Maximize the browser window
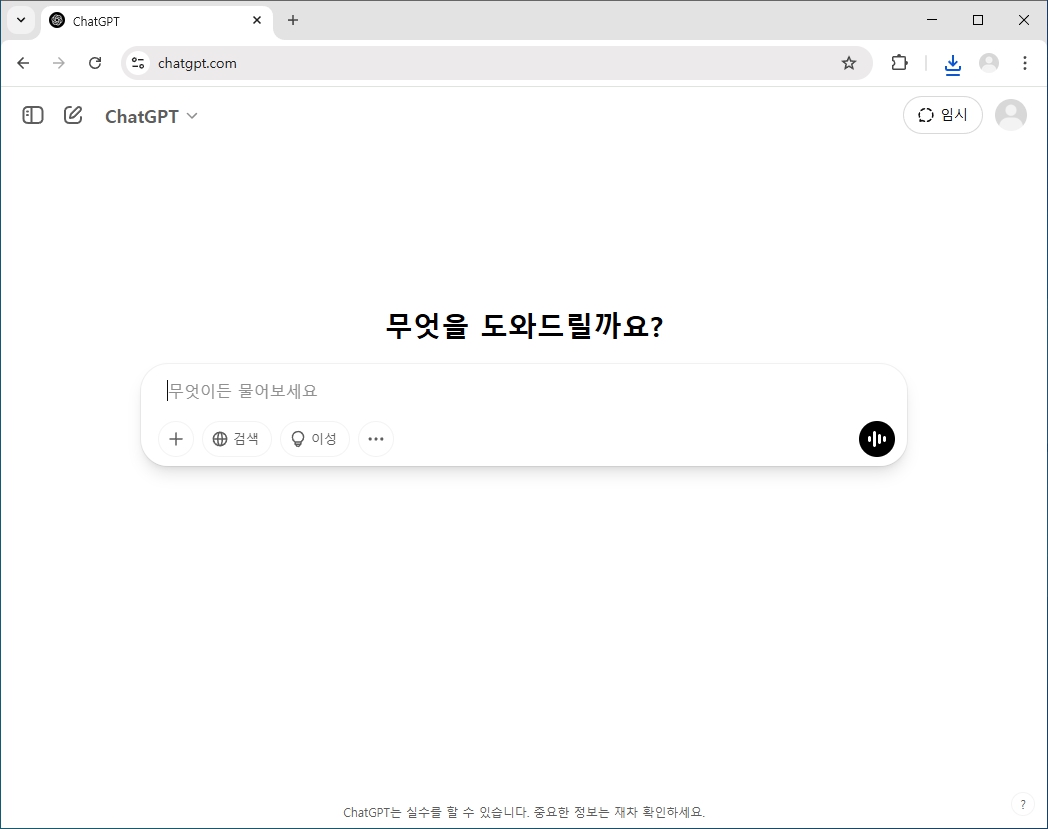The width and height of the screenshot is (1048, 829). click(978, 20)
